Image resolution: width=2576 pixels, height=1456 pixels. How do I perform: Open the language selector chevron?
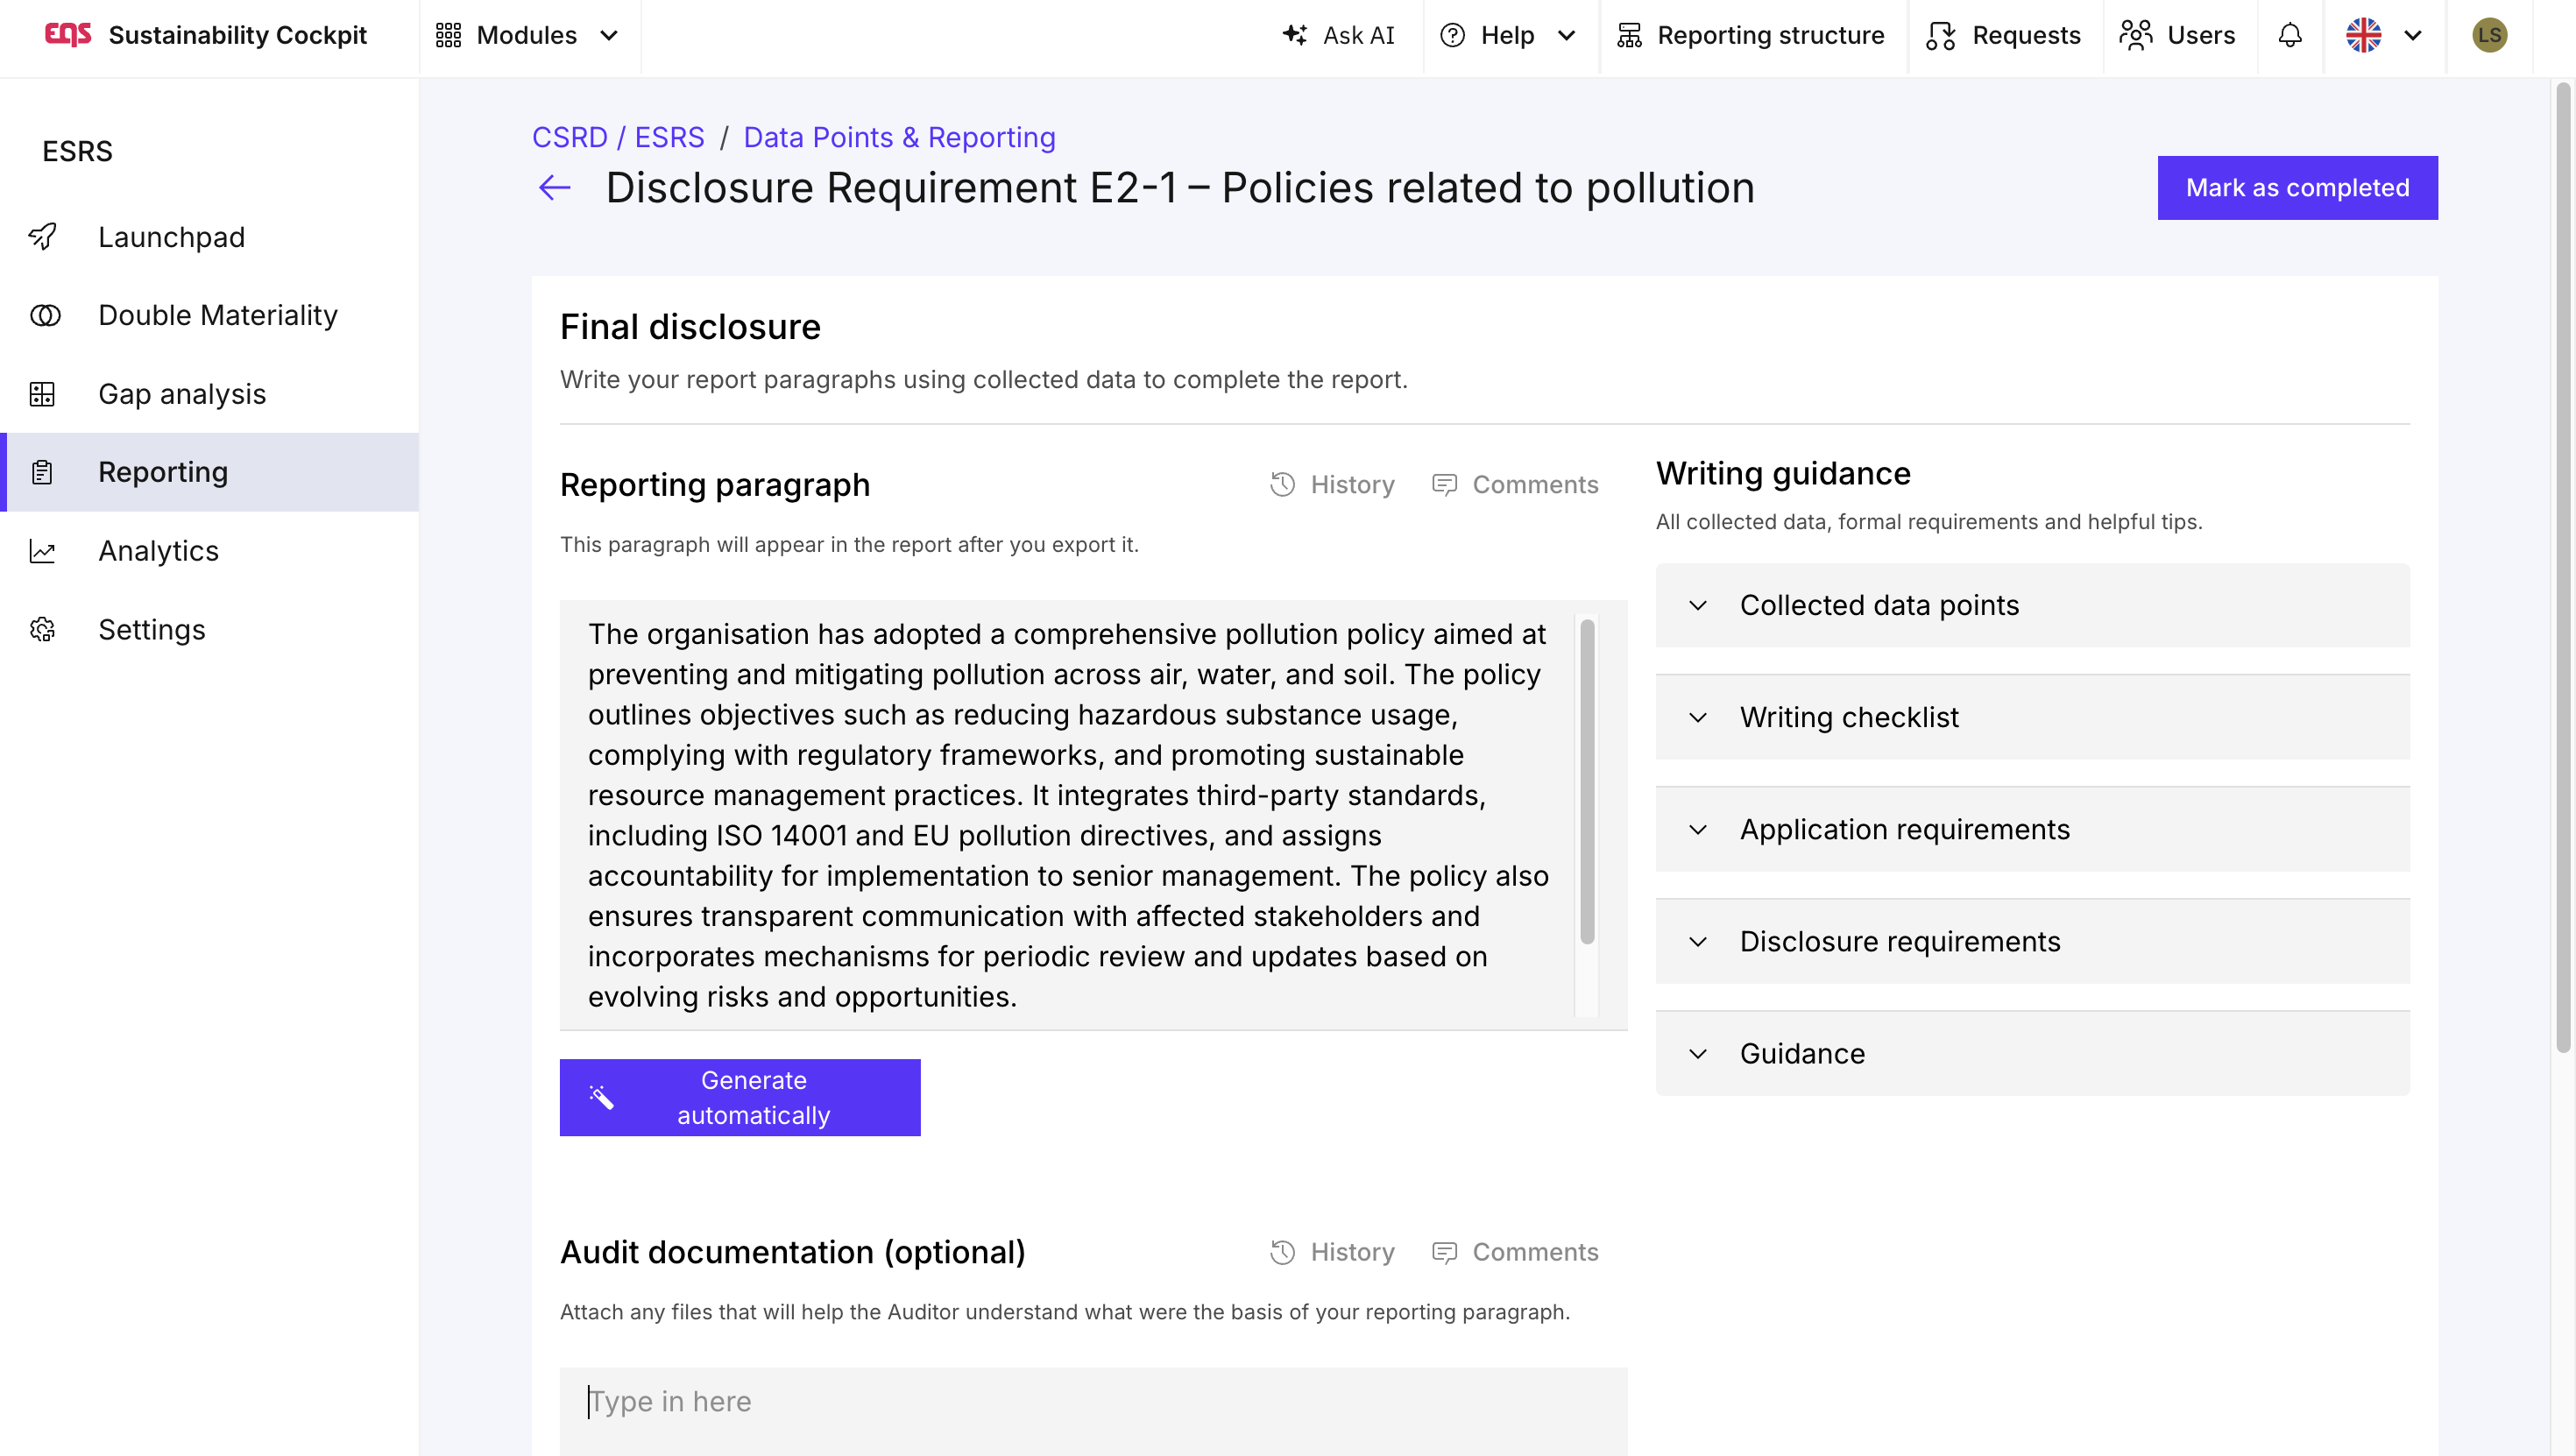pos(2412,35)
